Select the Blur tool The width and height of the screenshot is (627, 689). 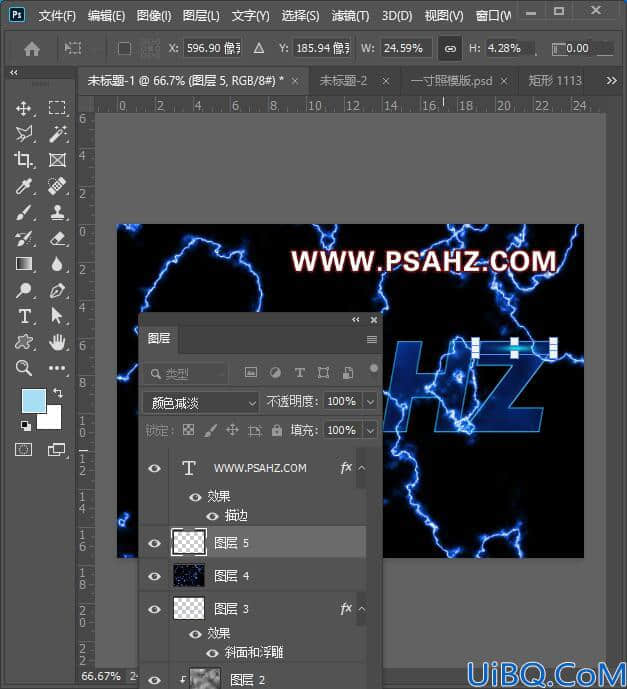[x=57, y=264]
